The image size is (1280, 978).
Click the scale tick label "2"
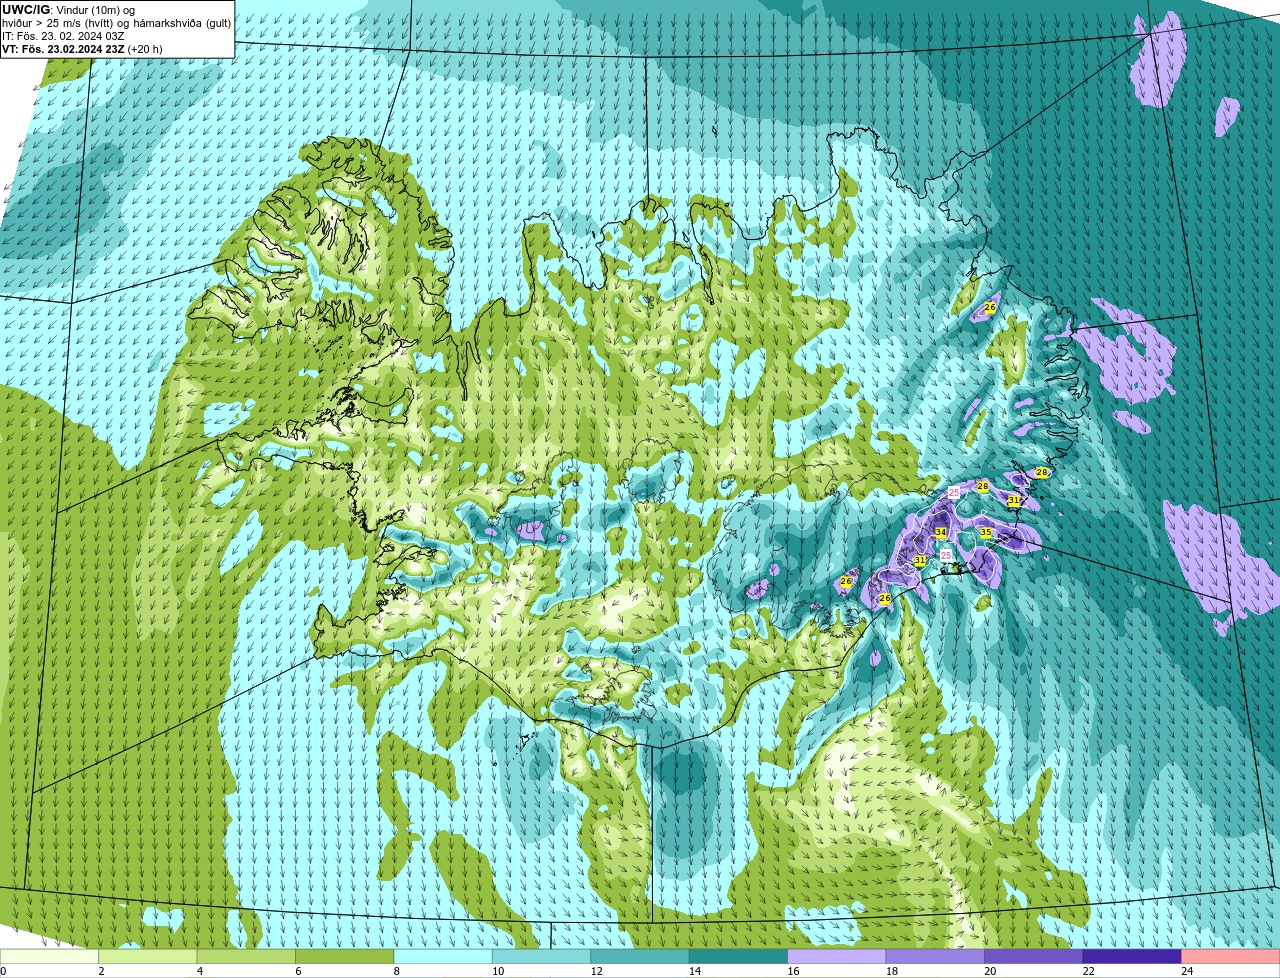[x=101, y=971]
